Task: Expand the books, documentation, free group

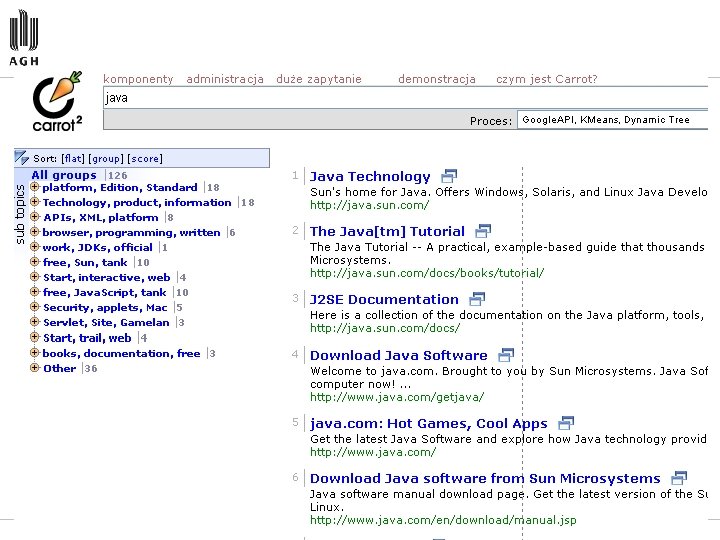Action: point(35,353)
